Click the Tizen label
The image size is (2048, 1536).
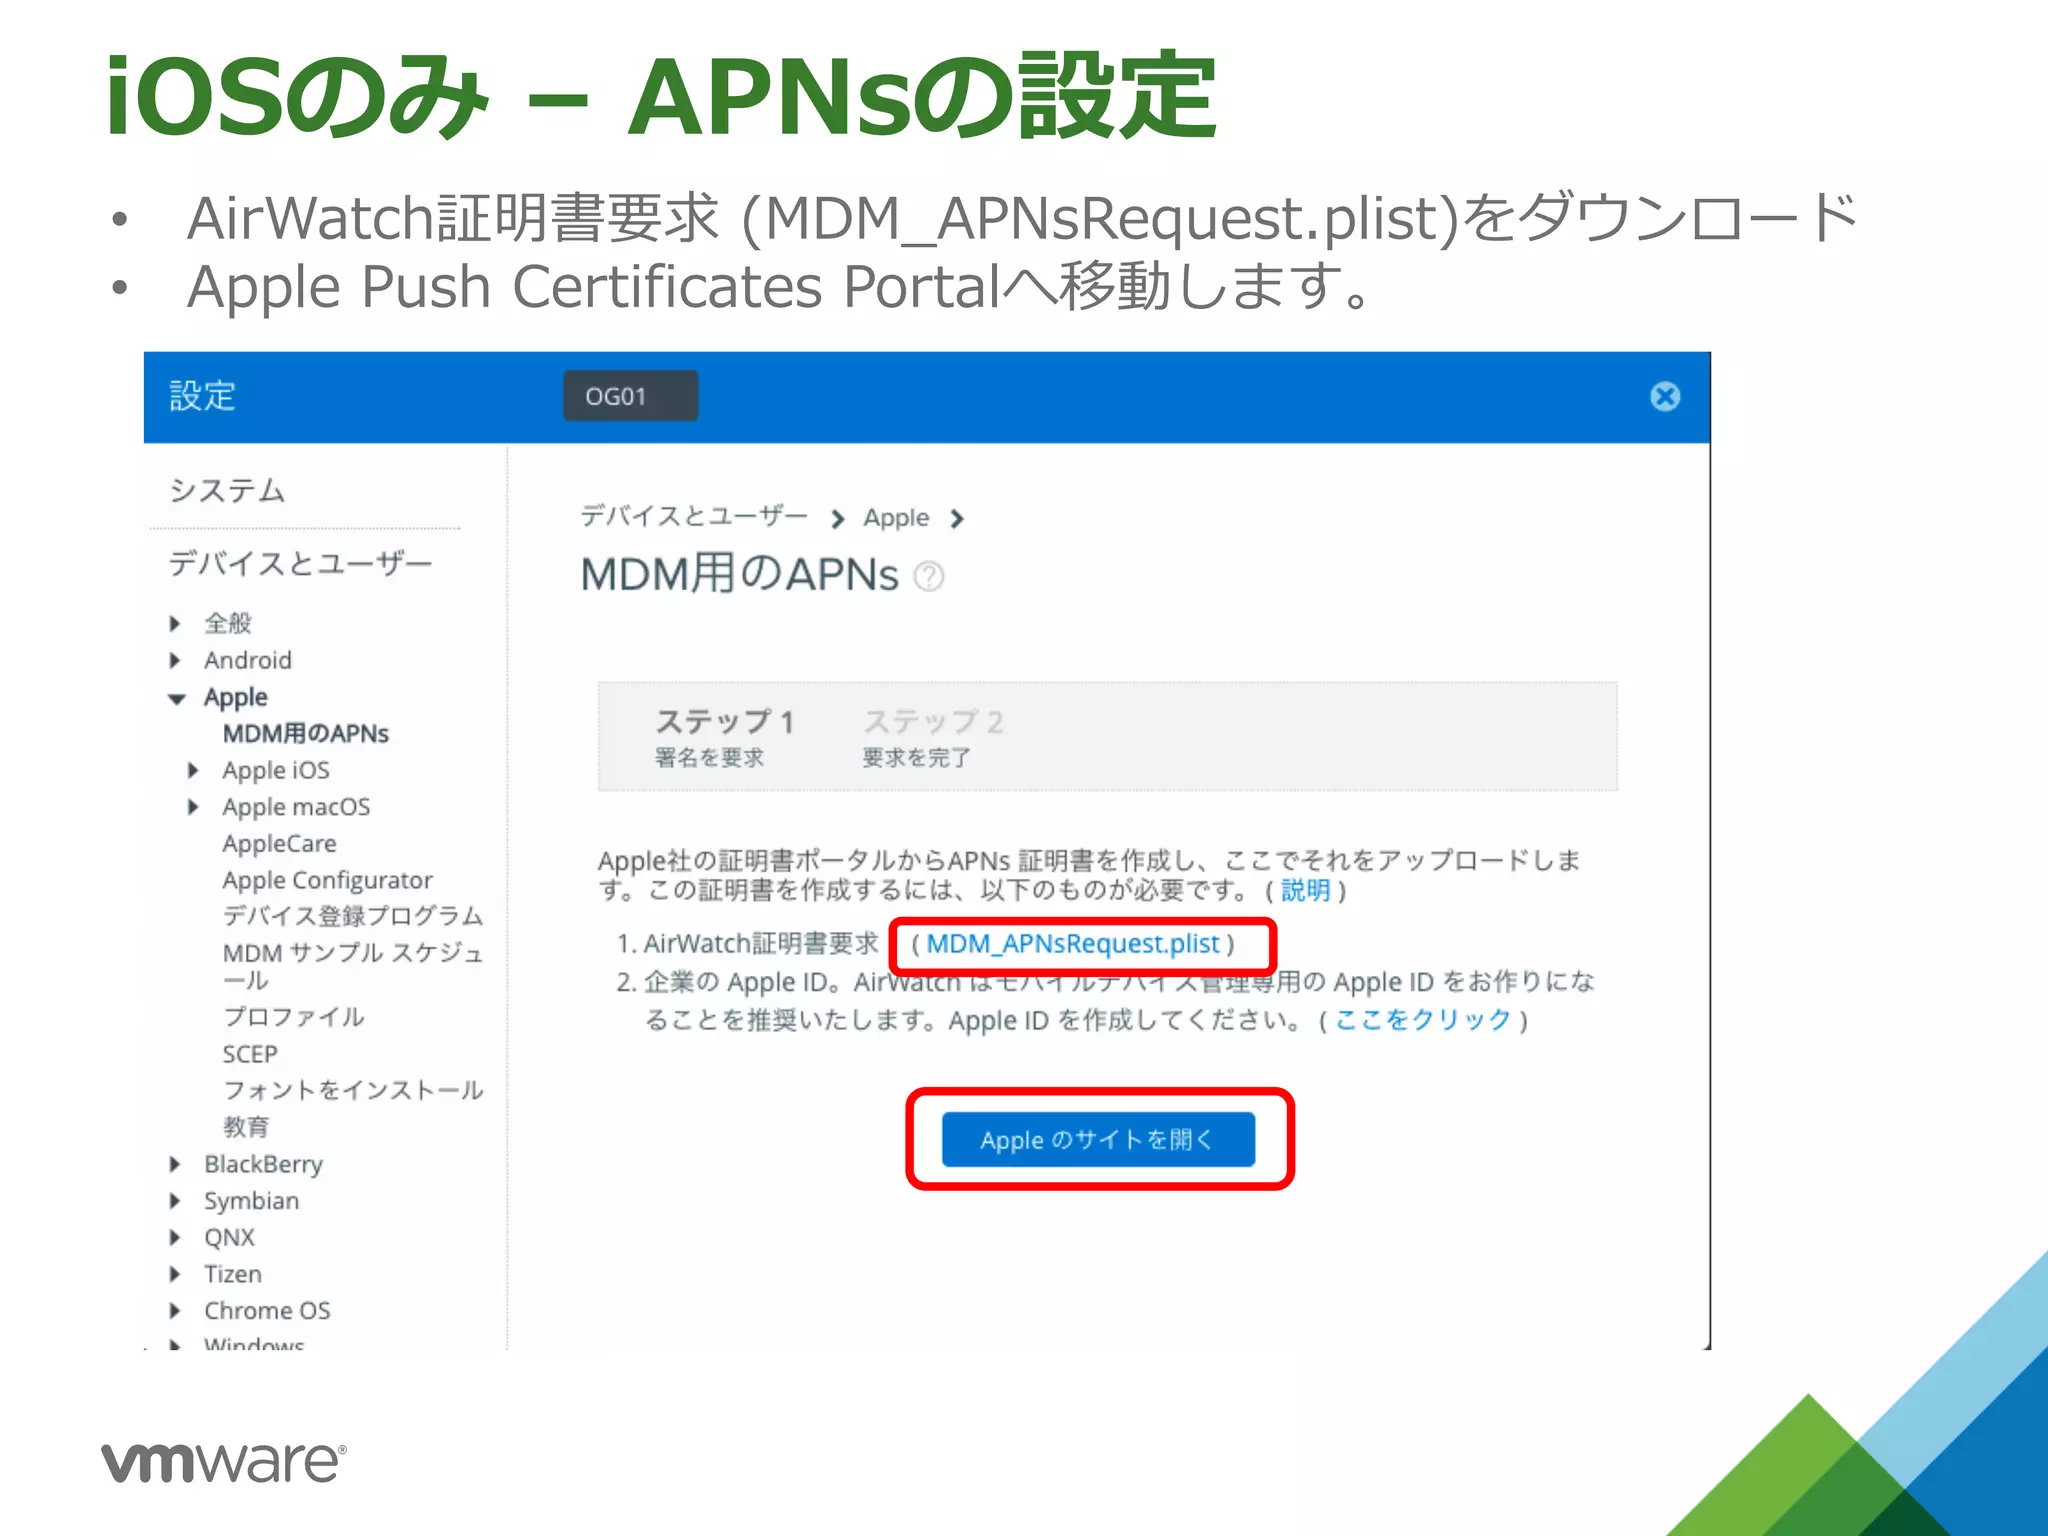233,1275
